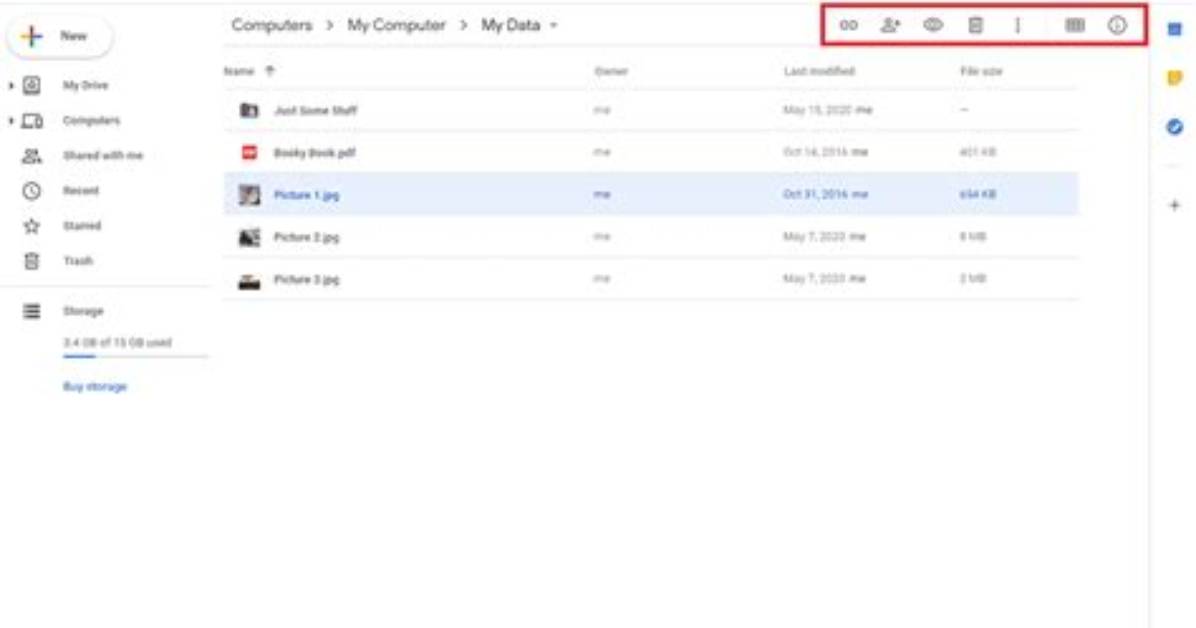1196x628 pixels.
Task: Click the Booky Book pdf file icon
Action: (x=249, y=153)
